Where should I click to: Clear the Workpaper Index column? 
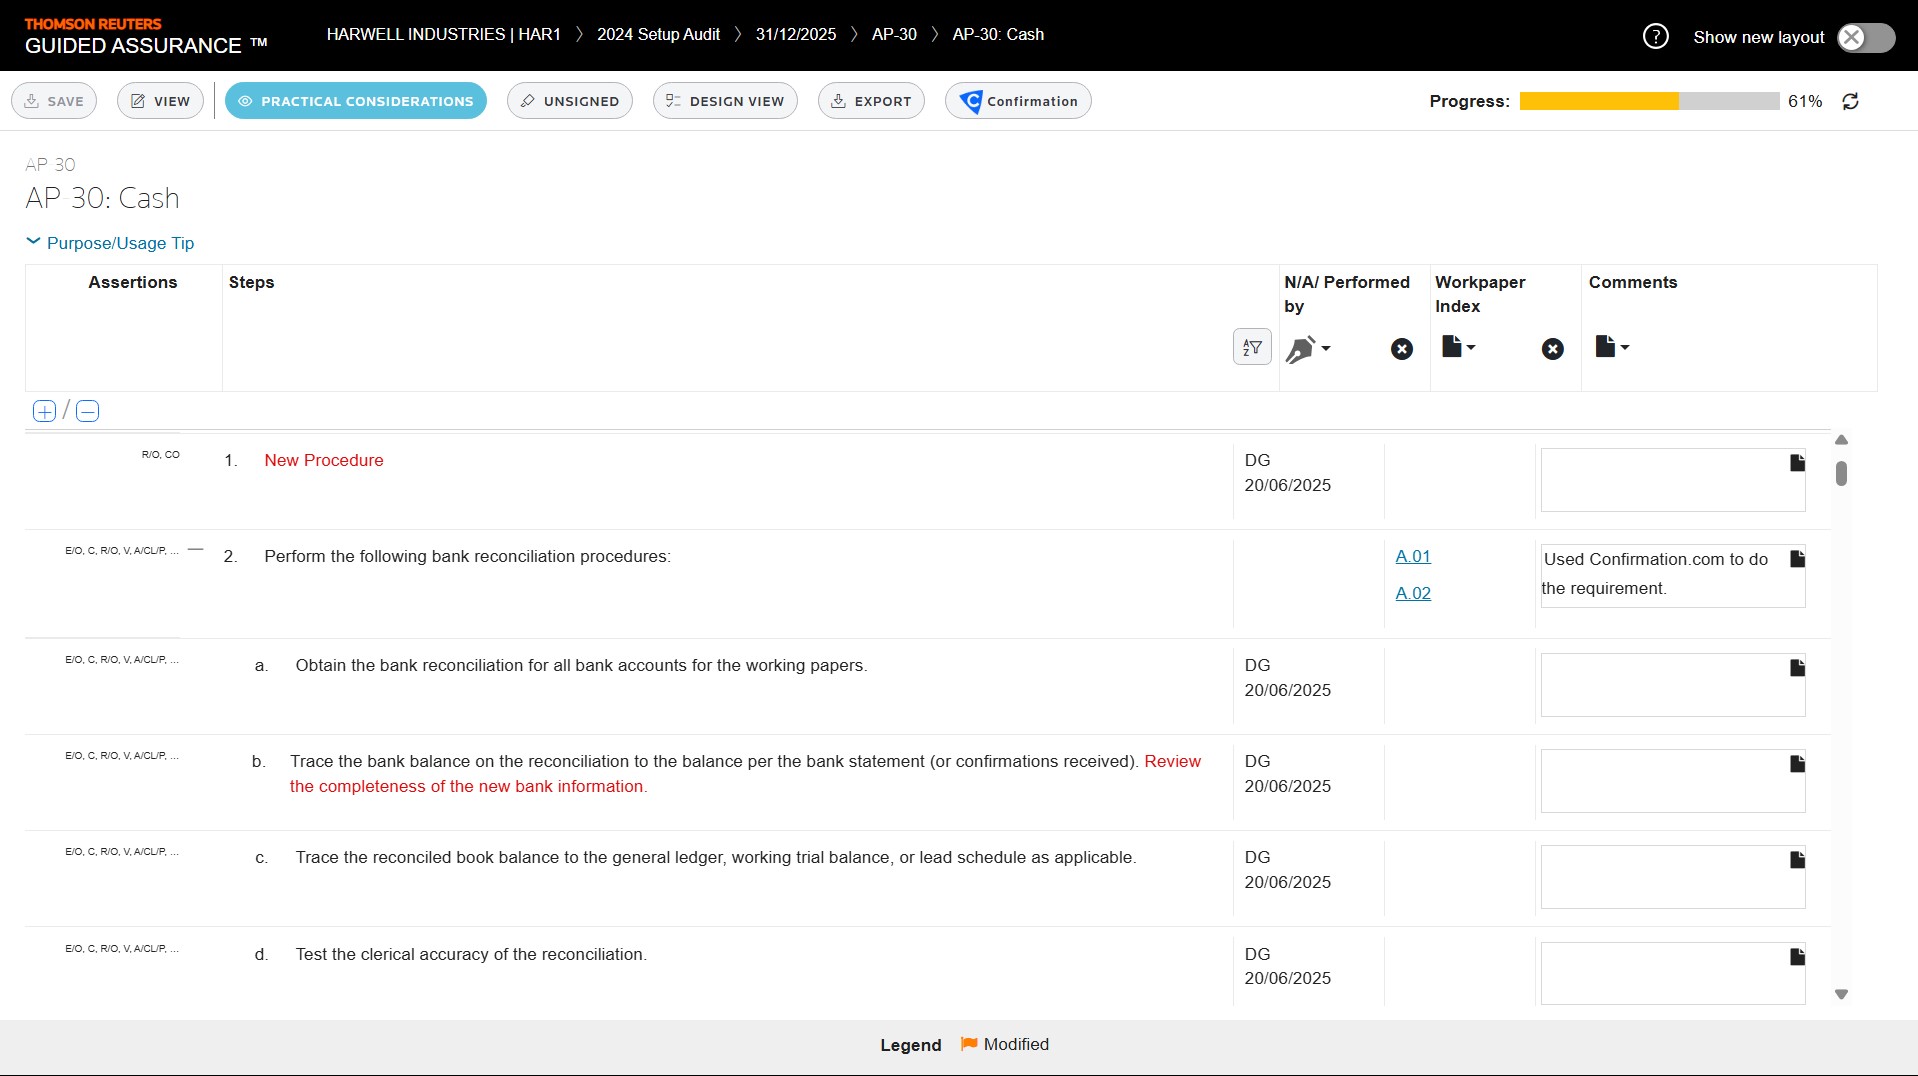click(x=1552, y=349)
